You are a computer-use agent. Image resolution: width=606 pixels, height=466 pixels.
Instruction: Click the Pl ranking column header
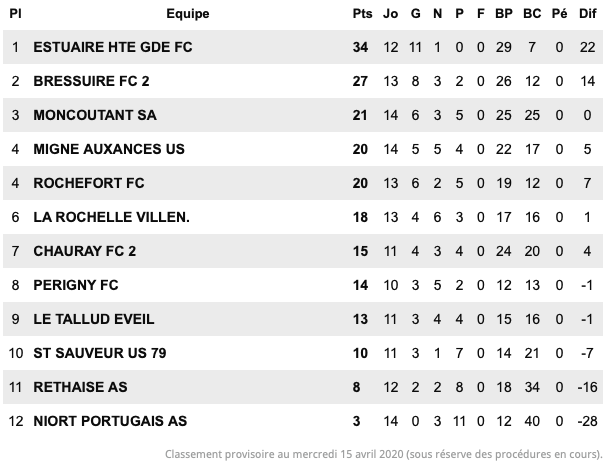coord(15,14)
